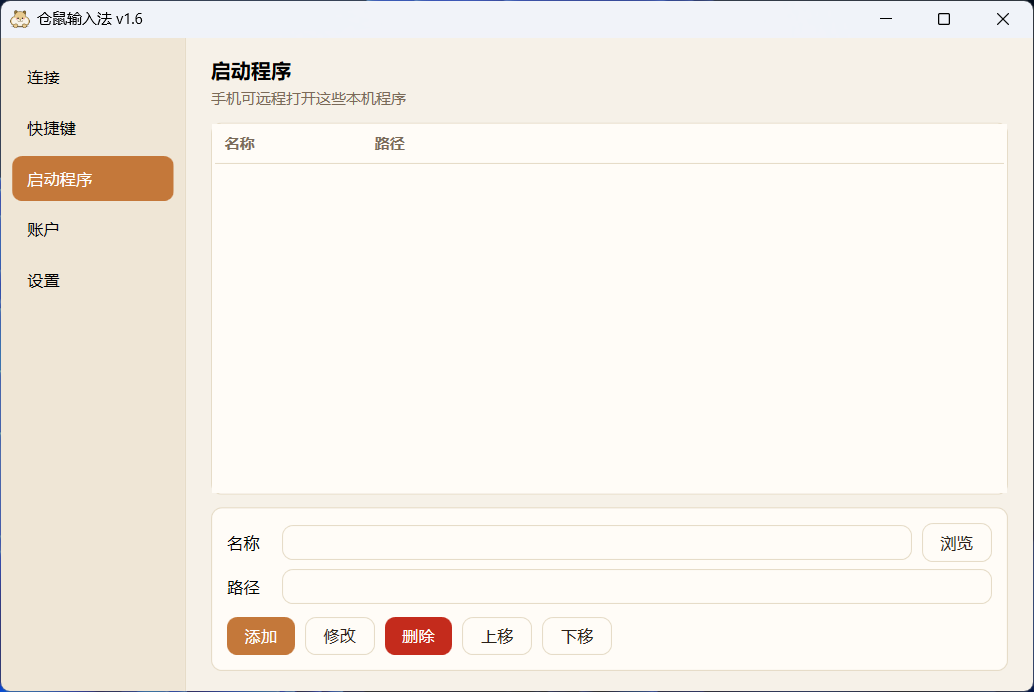1034x692 pixels.
Task: Switch to the 快捷键 page
Action: tap(92, 128)
